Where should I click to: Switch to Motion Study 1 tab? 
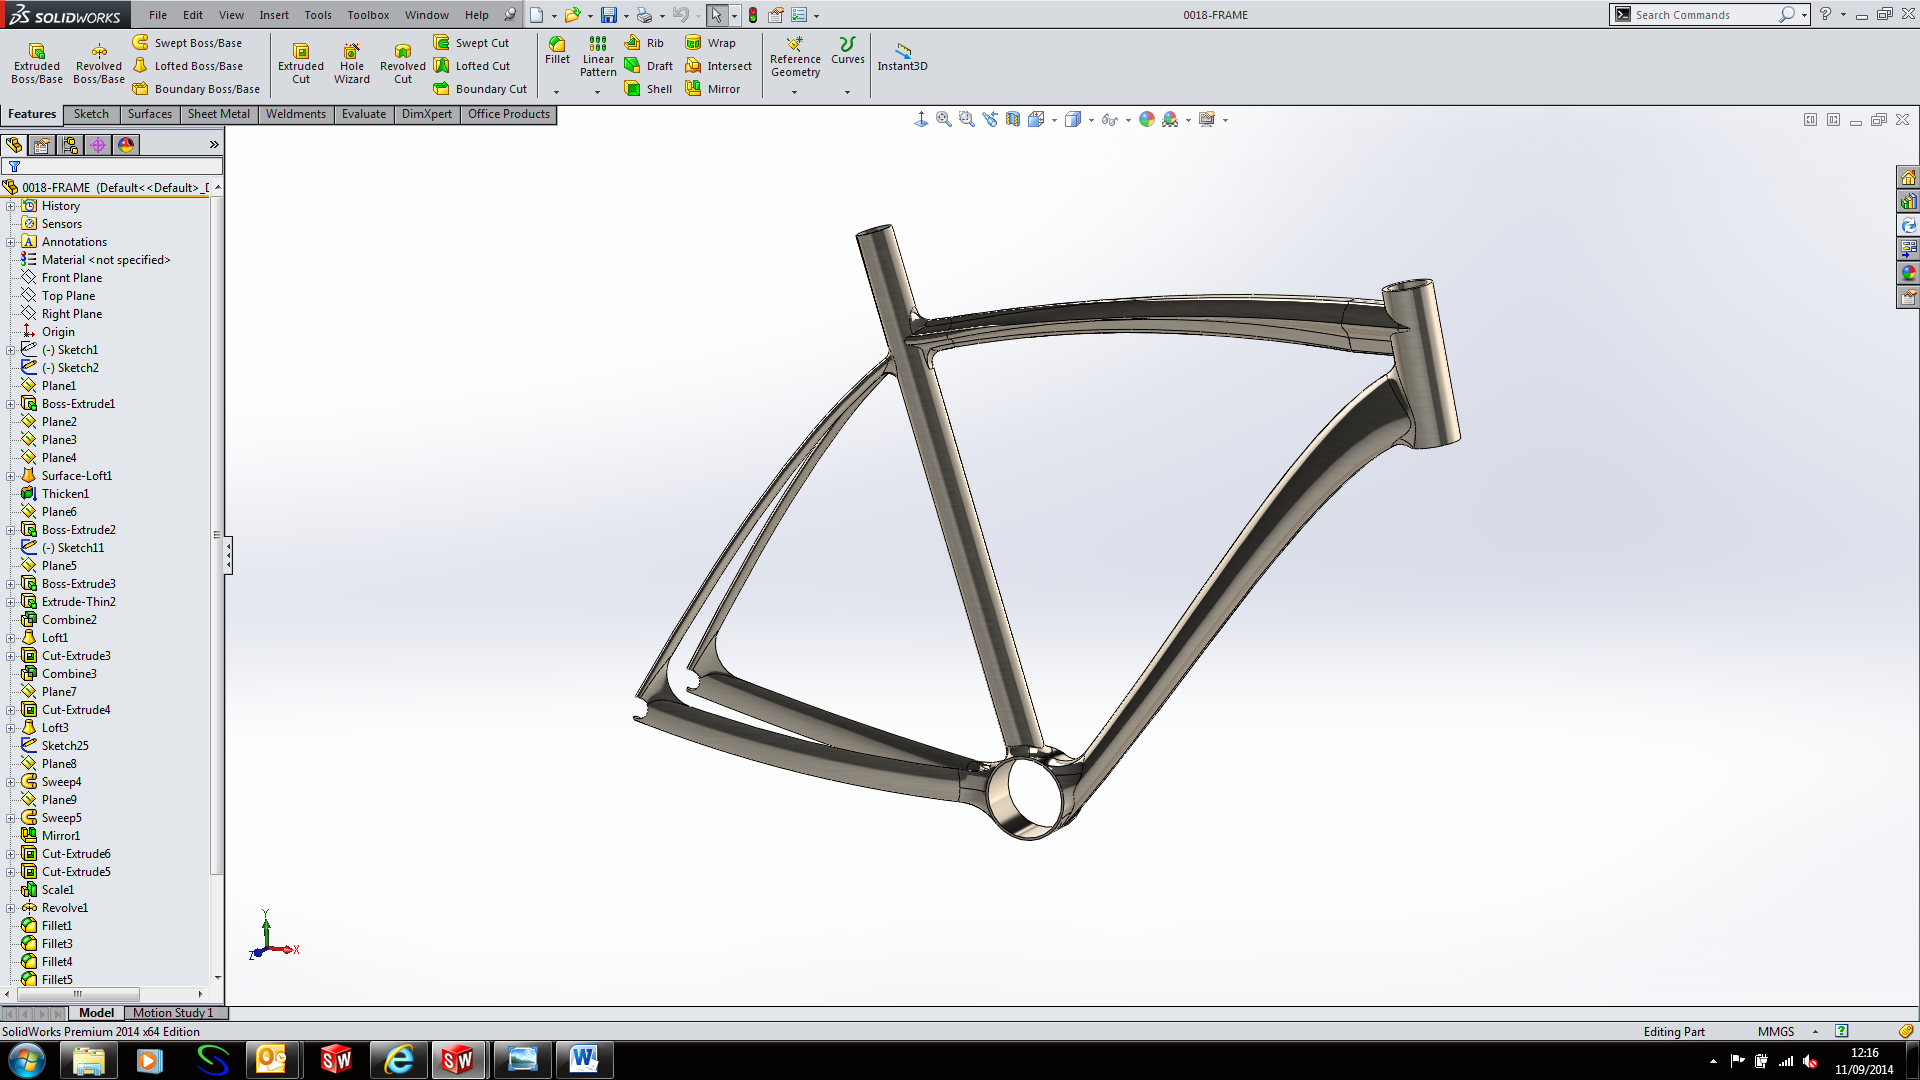coord(173,1013)
